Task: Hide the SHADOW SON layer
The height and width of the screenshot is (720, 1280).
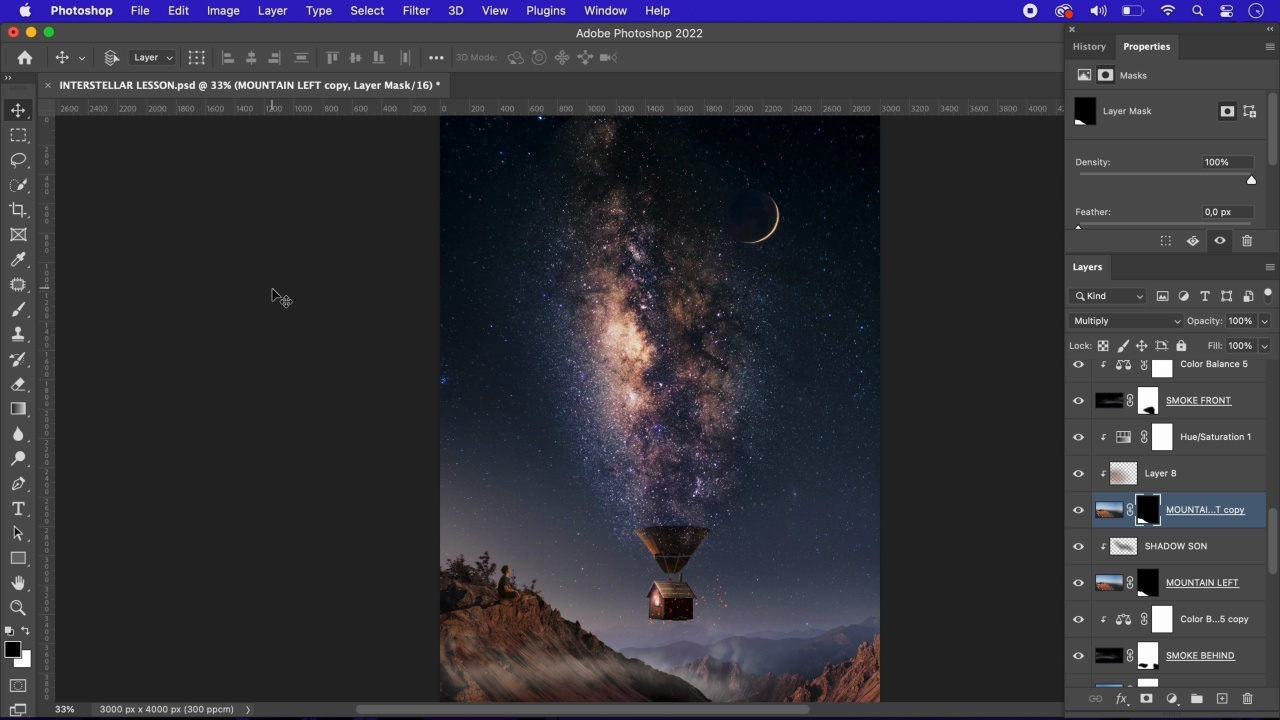Action: click(x=1078, y=547)
